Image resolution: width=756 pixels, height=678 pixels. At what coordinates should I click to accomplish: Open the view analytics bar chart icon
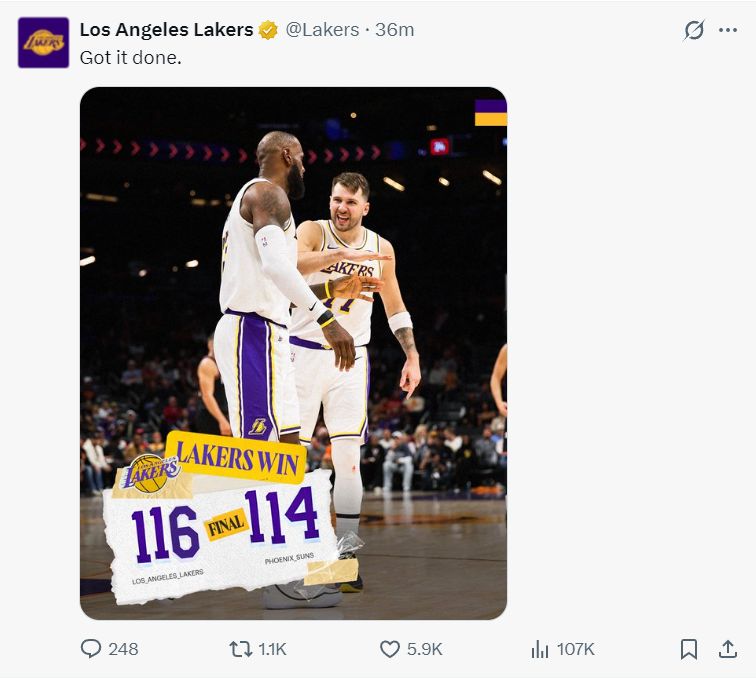coord(540,649)
